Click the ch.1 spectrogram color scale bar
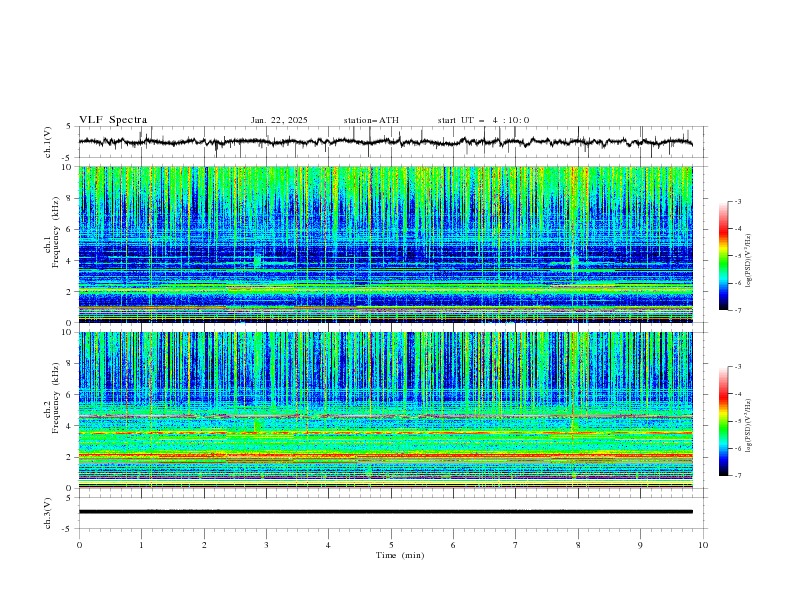 point(724,256)
